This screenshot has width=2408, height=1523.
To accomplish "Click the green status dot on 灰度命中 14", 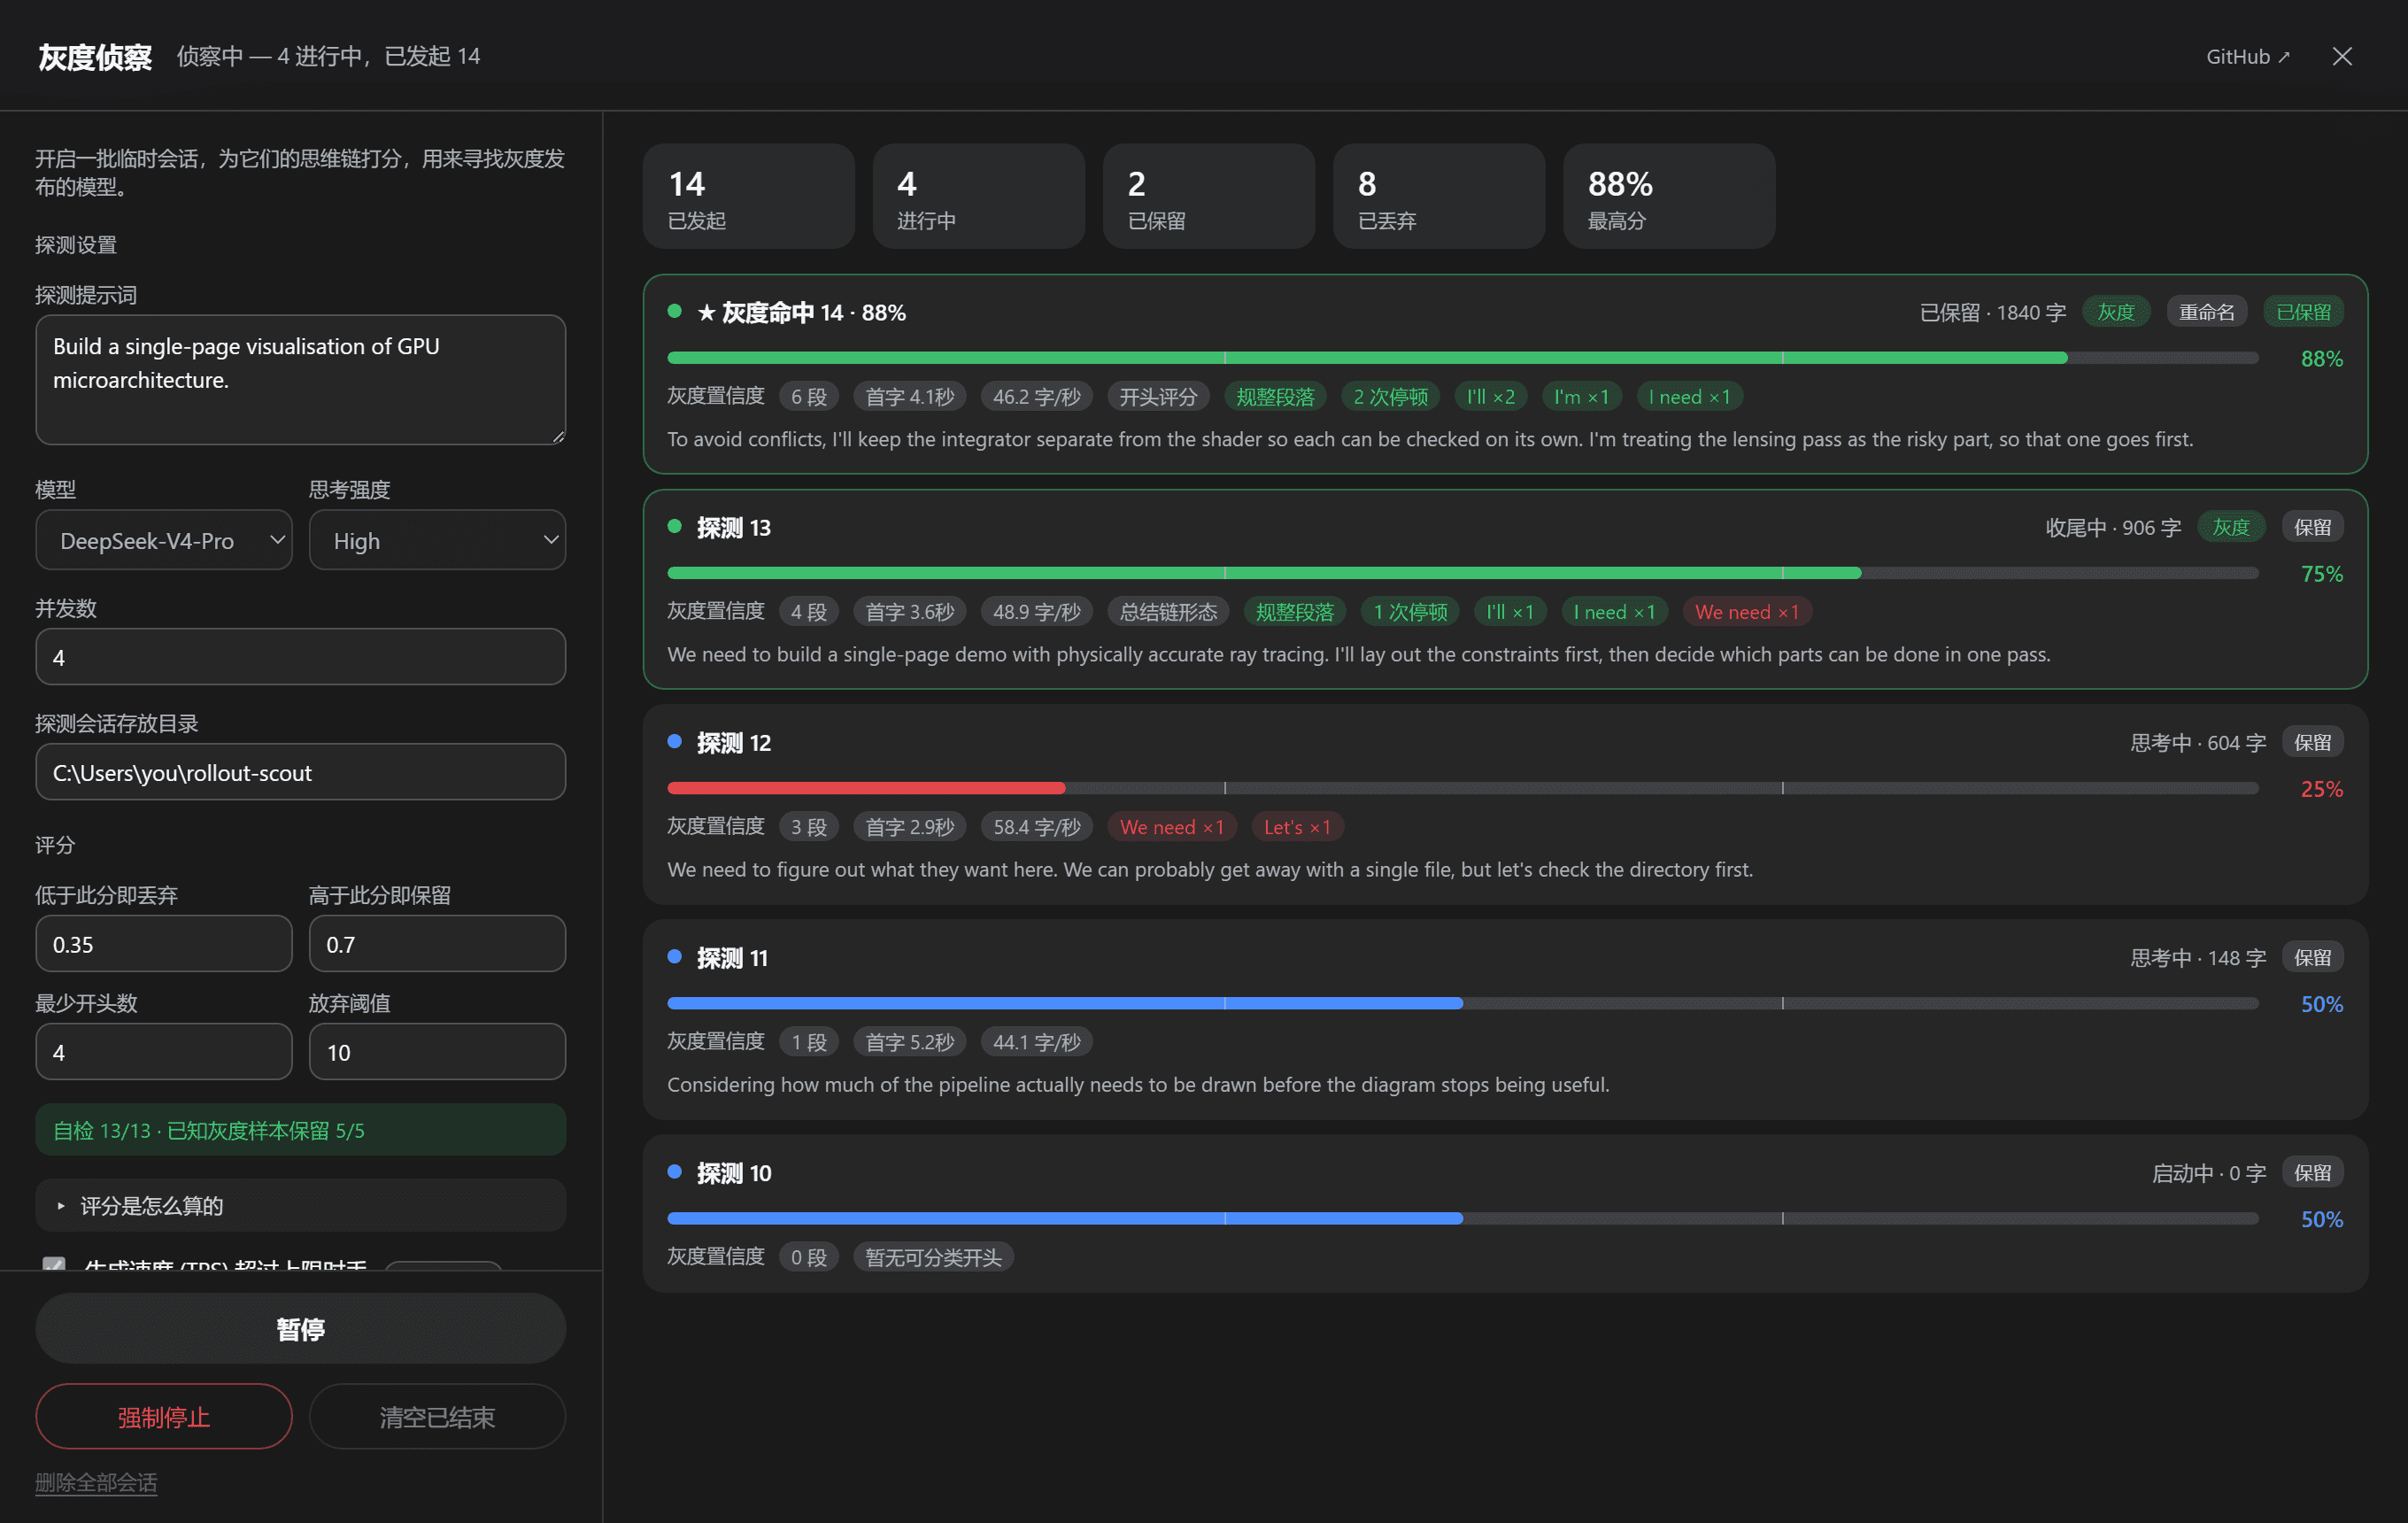I will click(674, 311).
